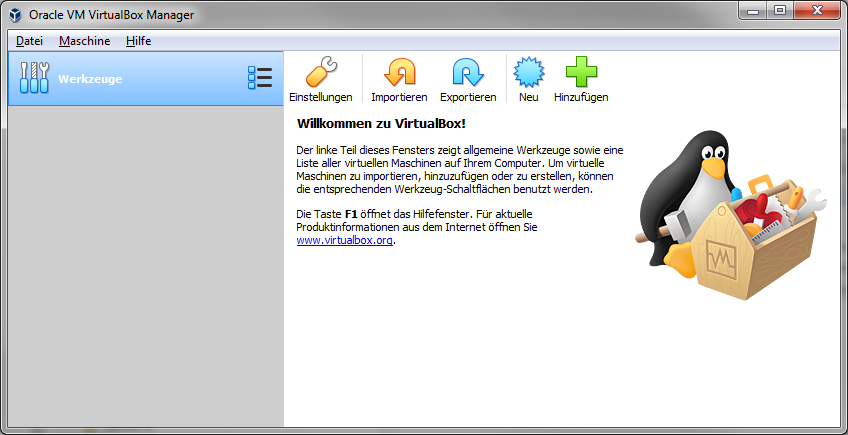Open the Maschine menu
848x435 pixels.
84,41
